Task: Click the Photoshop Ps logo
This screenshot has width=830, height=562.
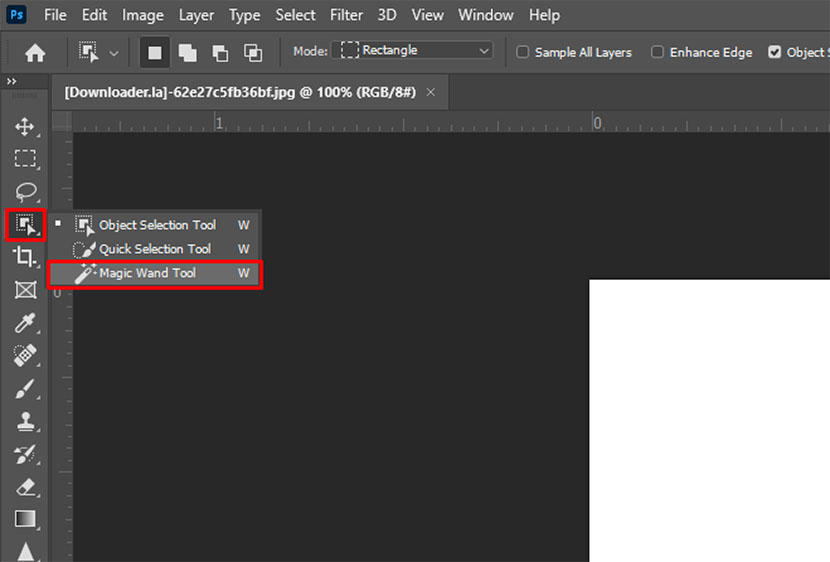Action: [16, 14]
